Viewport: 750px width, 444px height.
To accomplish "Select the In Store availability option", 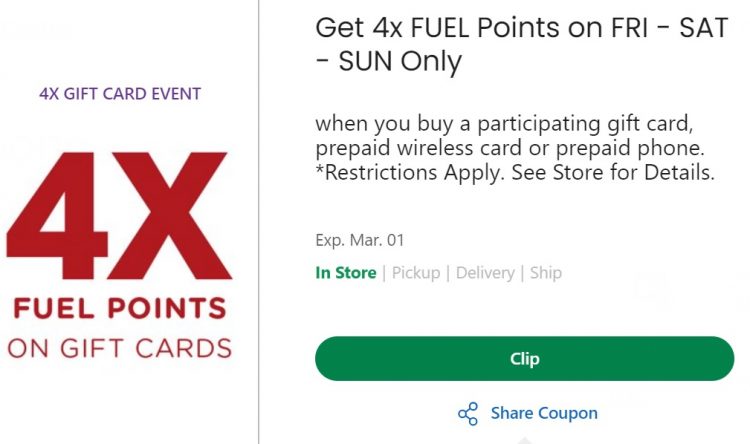I will pyautogui.click(x=346, y=273).
